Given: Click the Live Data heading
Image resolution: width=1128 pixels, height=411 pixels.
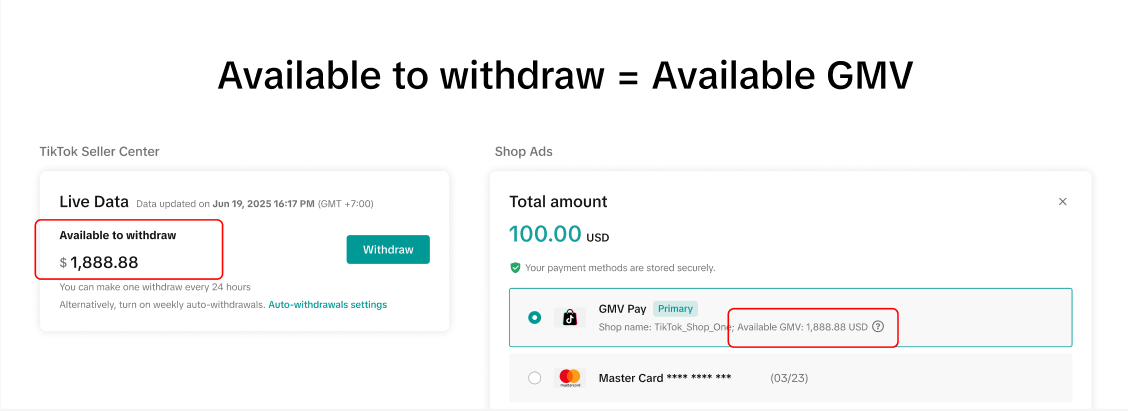Looking at the screenshot, I should coord(94,202).
